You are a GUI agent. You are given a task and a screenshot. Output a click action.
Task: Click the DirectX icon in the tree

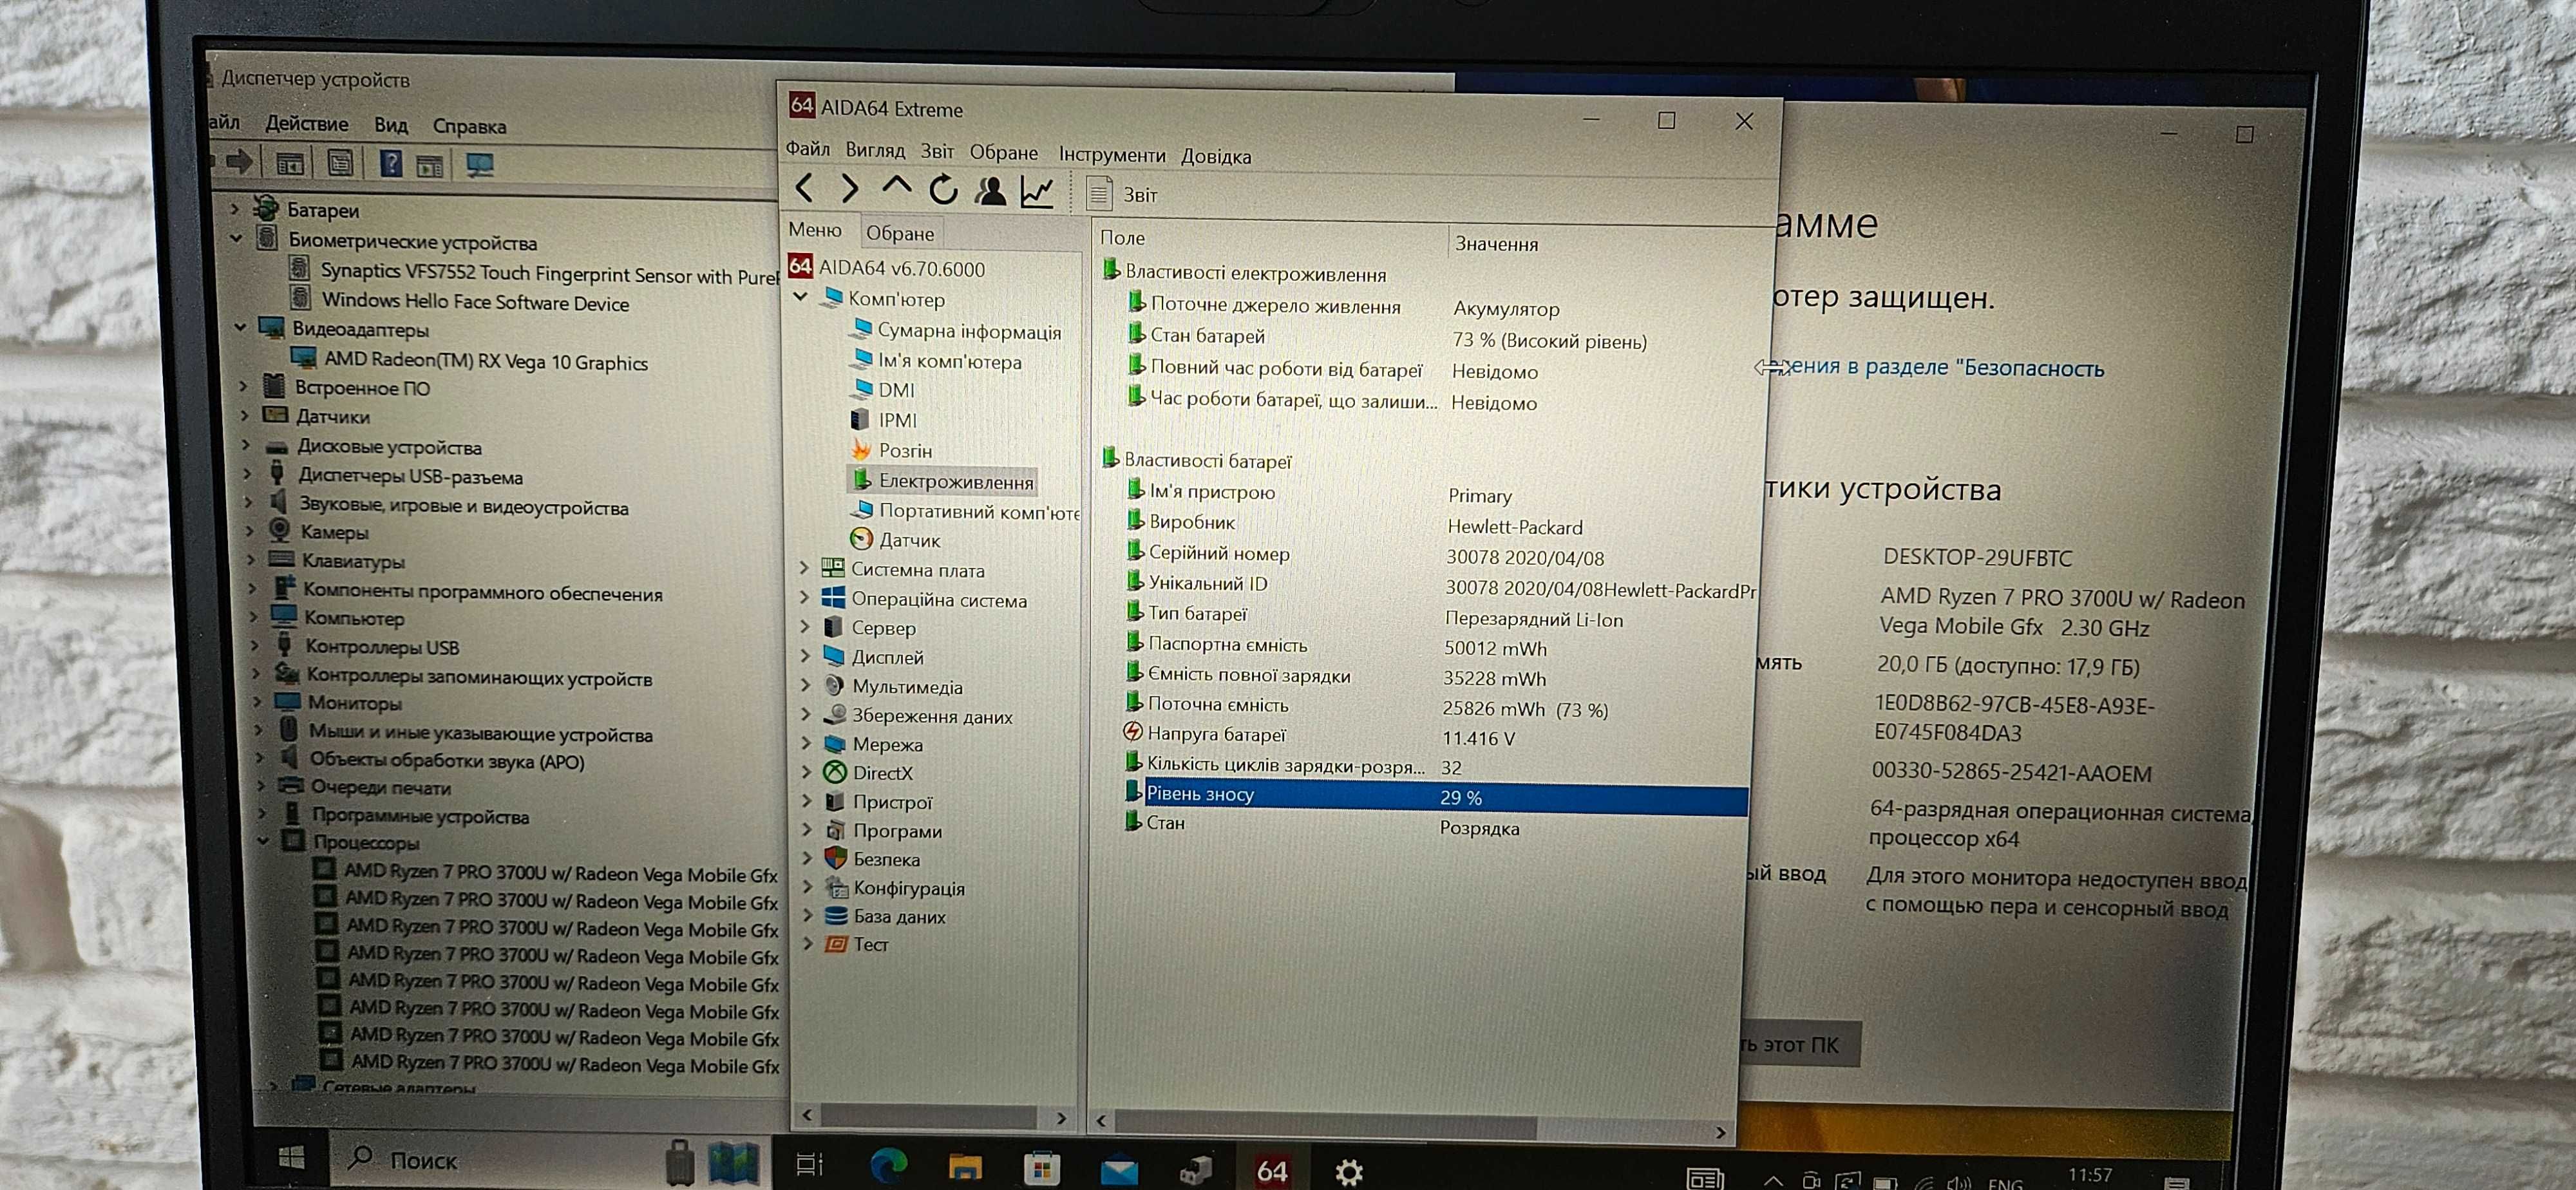834,772
